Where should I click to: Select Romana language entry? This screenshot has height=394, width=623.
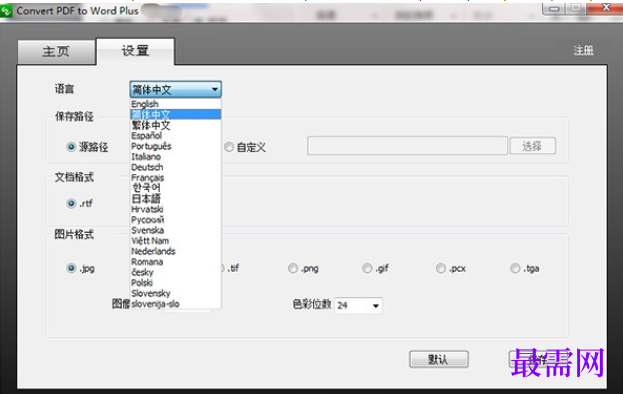(x=176, y=262)
